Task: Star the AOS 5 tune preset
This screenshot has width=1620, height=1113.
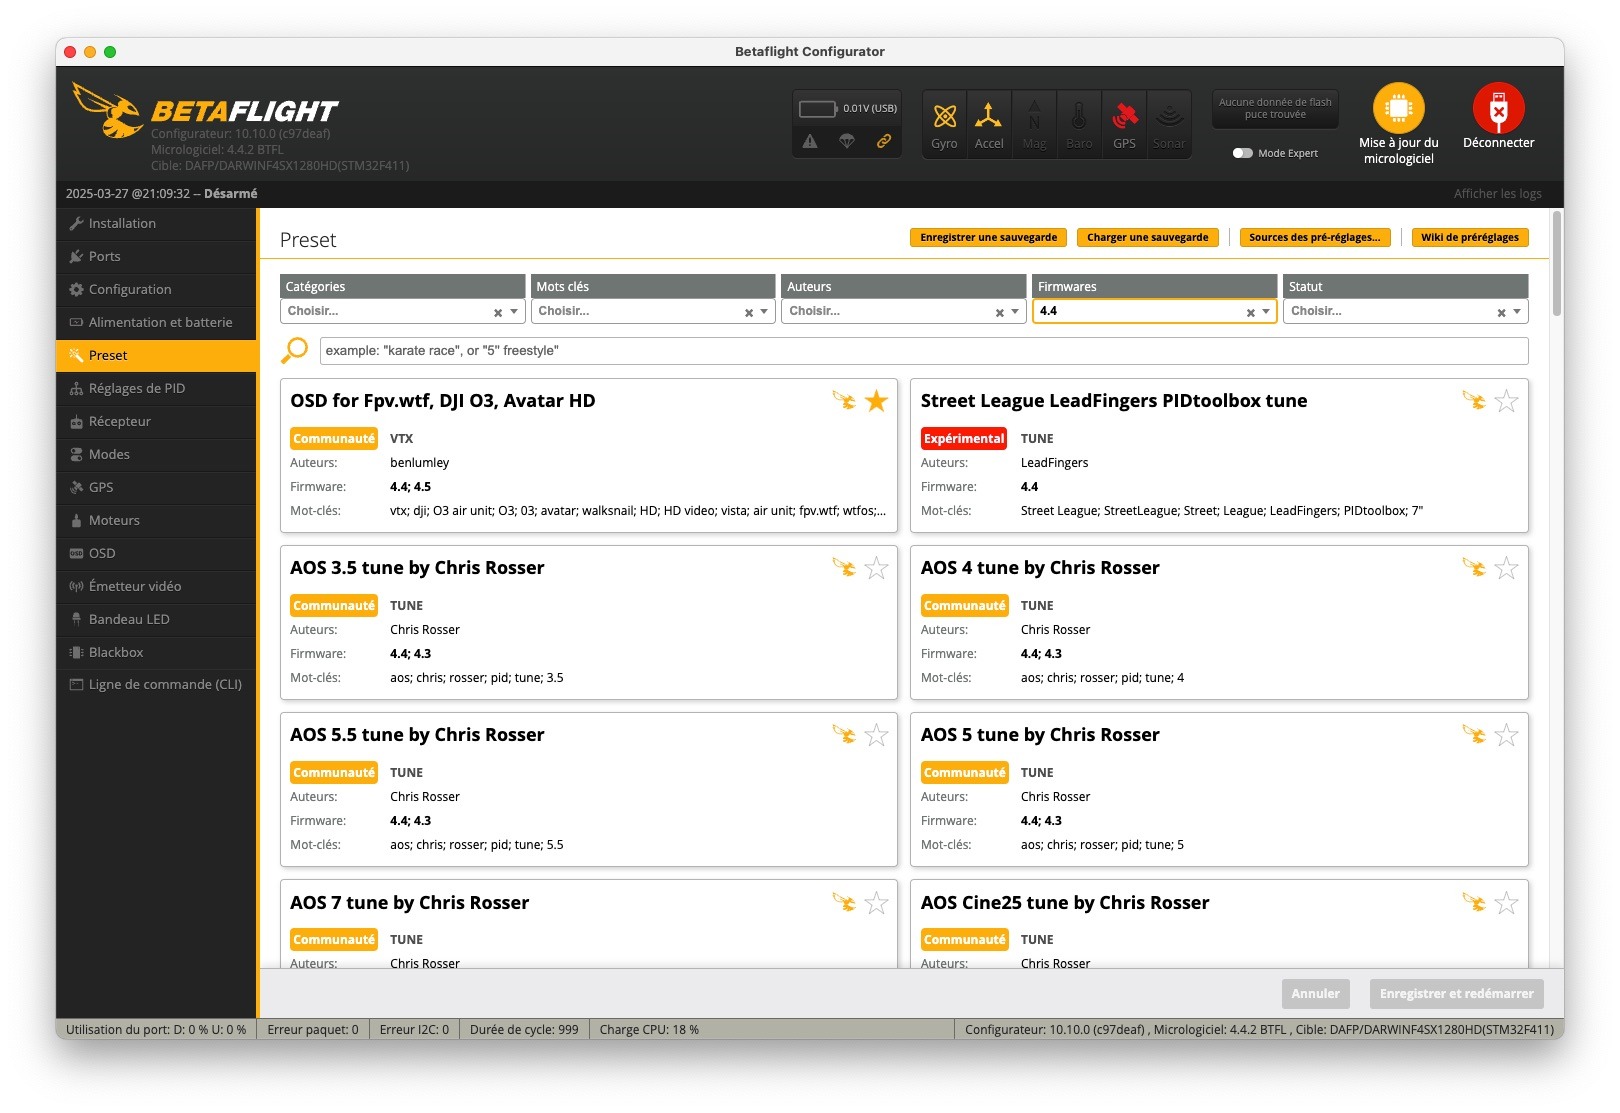Action: [1506, 735]
